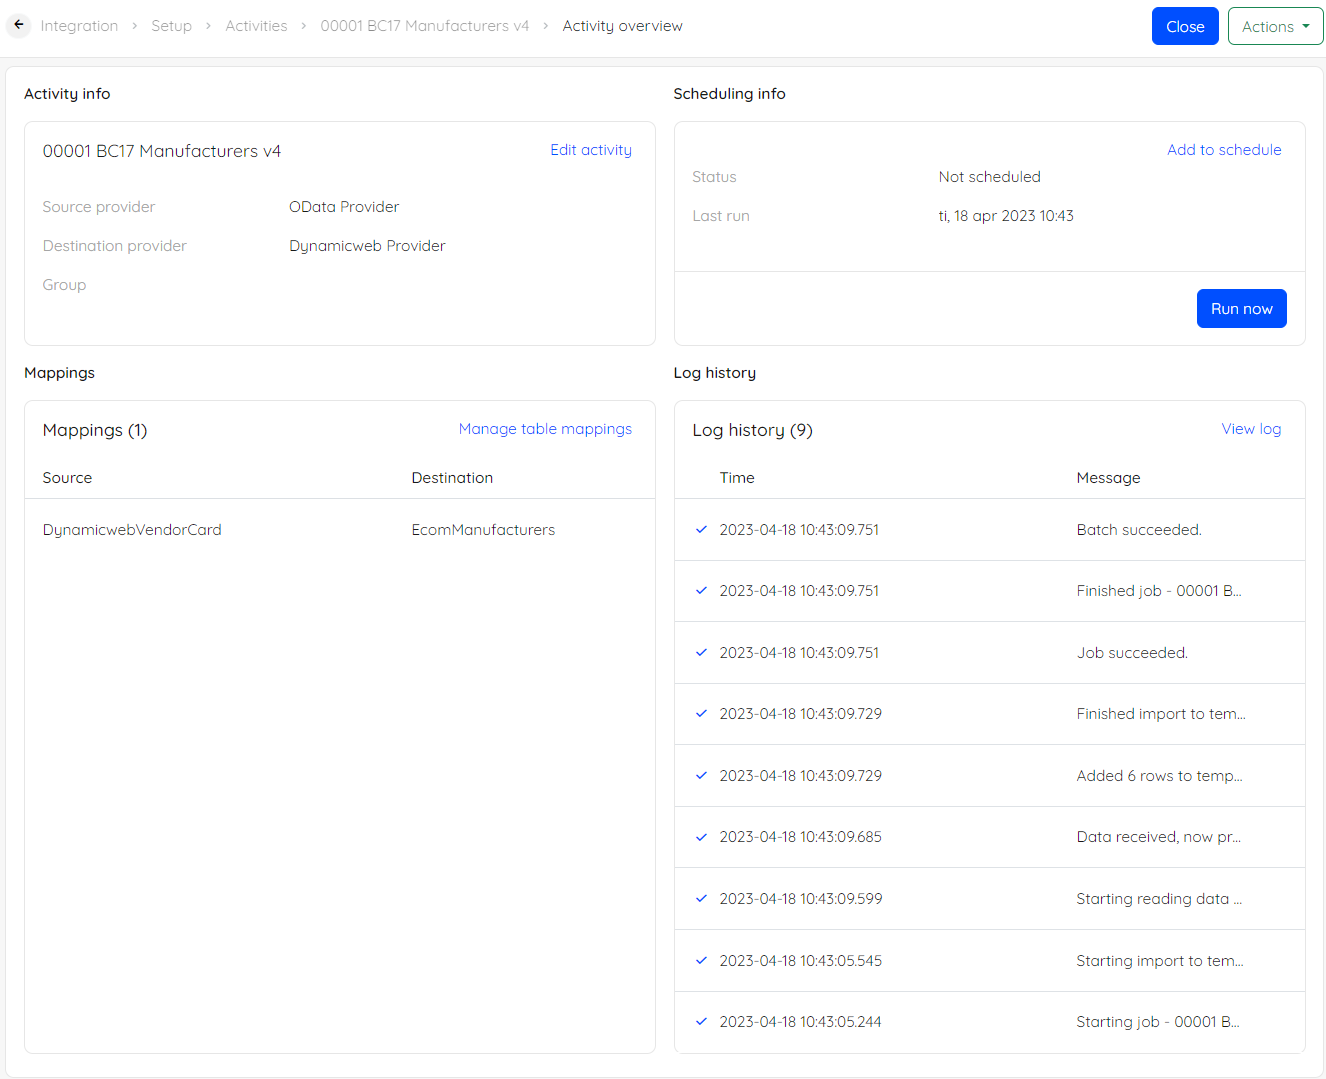This screenshot has width=1326, height=1079.
Task: Click the Run now button
Action: pos(1241,309)
